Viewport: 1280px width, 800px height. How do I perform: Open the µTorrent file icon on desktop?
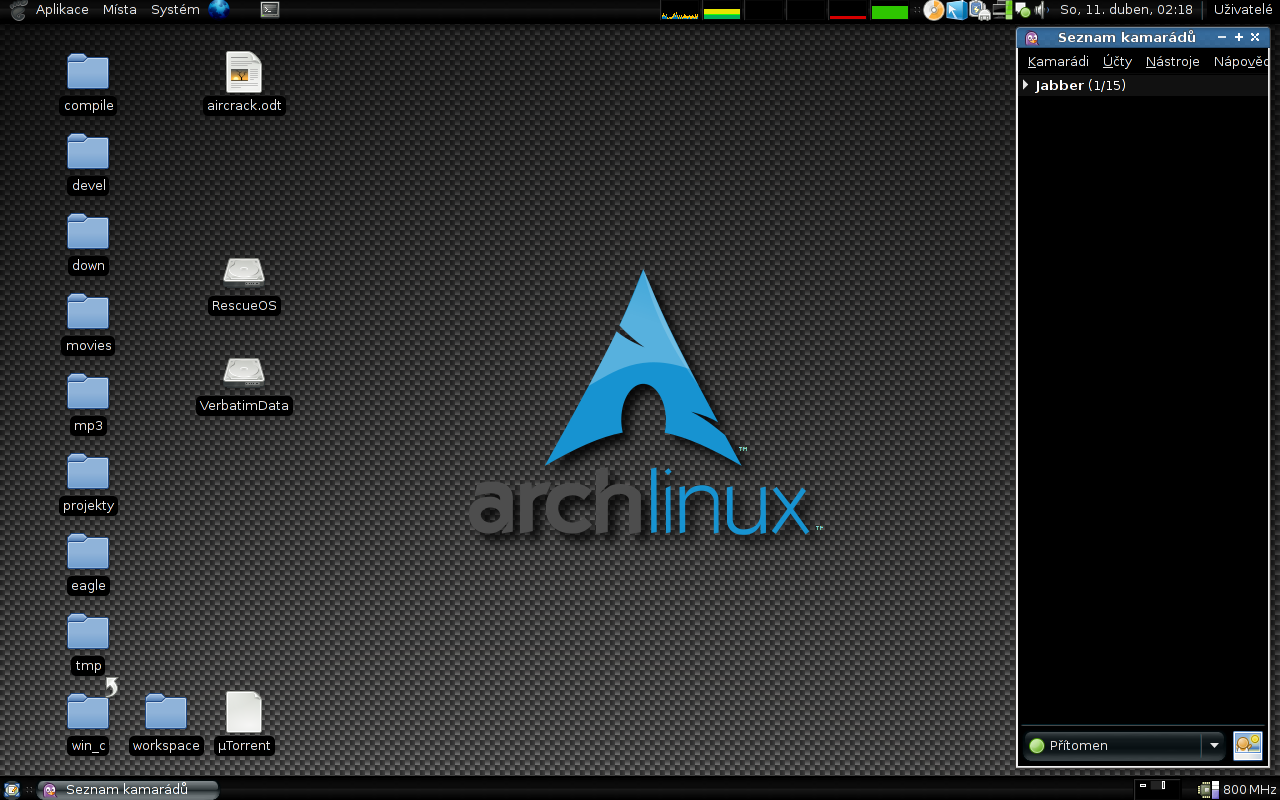pos(244,713)
